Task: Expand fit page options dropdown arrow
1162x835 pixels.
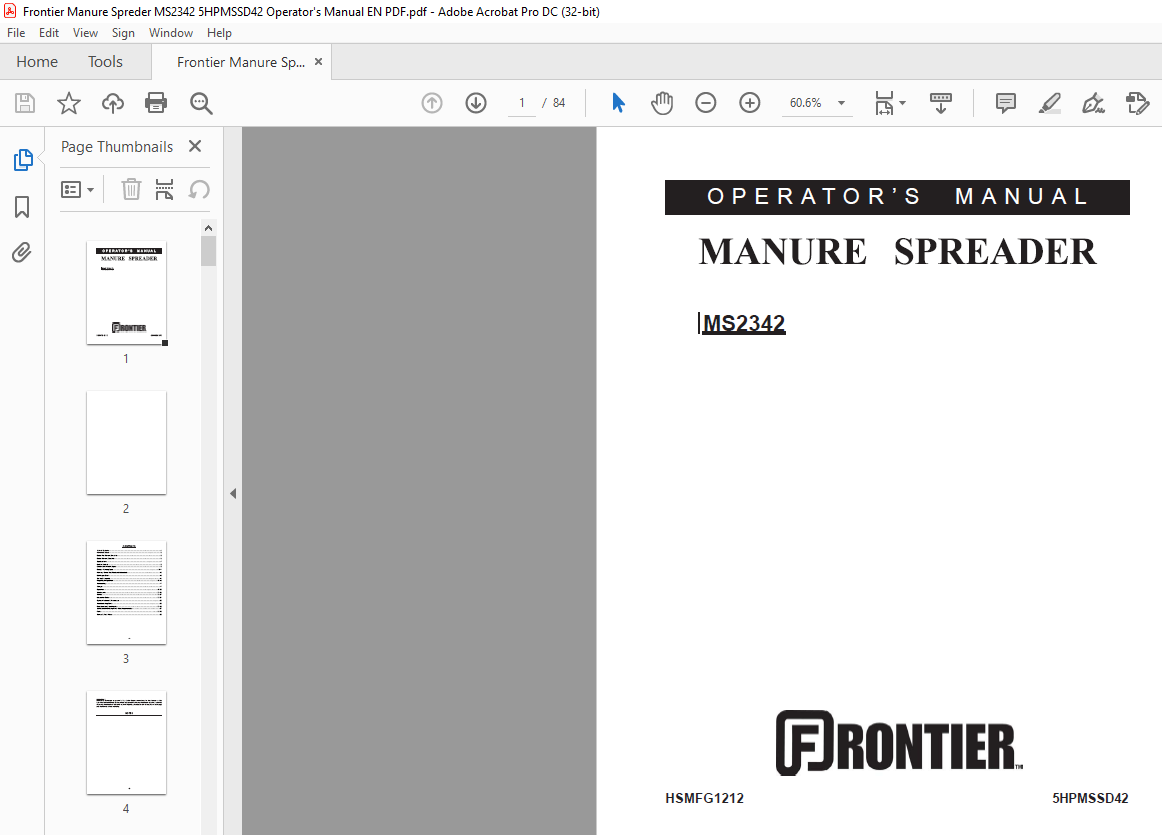Action: [x=902, y=103]
